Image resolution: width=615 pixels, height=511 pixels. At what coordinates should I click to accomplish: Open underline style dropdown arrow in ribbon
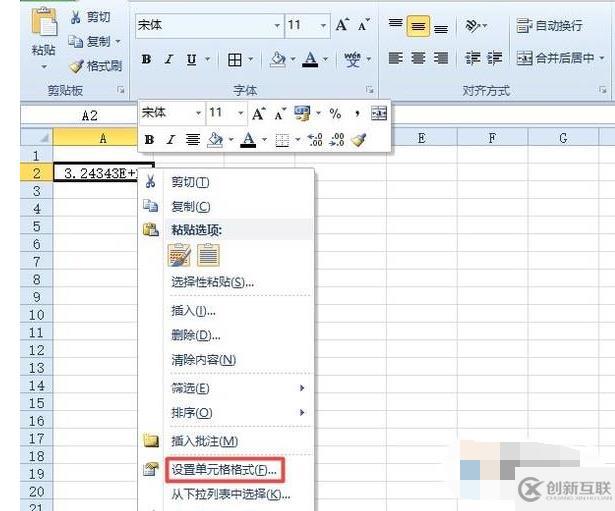point(207,59)
